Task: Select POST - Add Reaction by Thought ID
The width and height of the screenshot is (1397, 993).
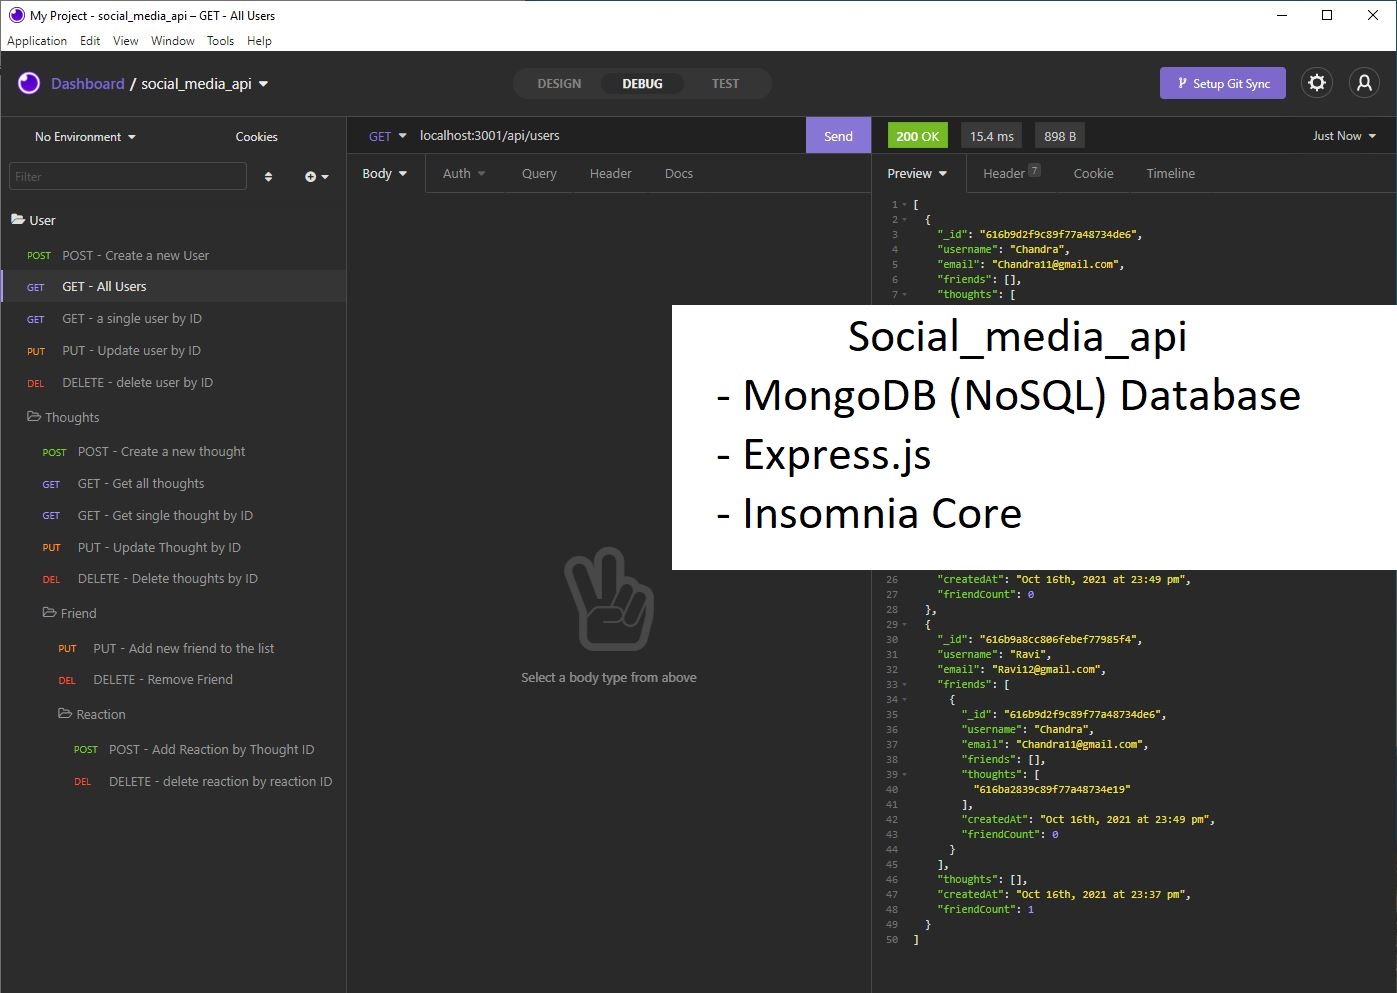Action: [x=173, y=750]
